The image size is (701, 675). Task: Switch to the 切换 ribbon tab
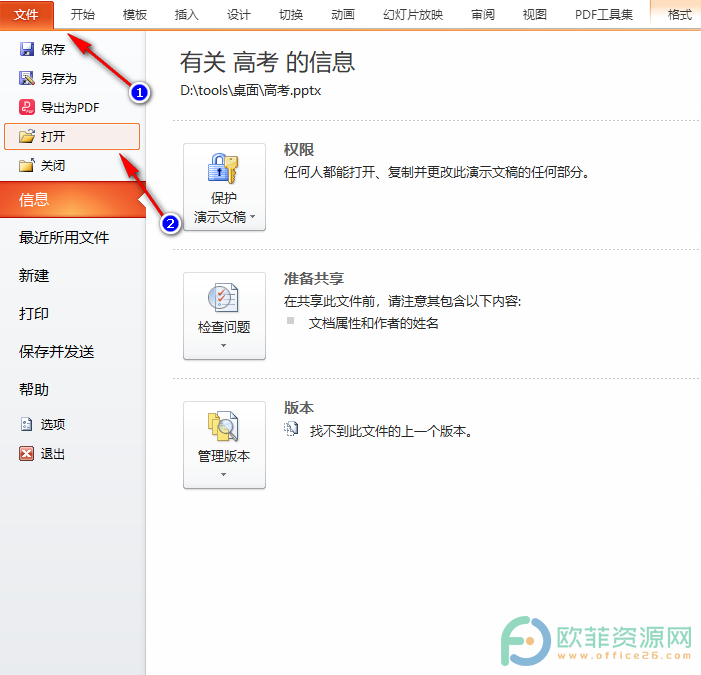point(291,15)
